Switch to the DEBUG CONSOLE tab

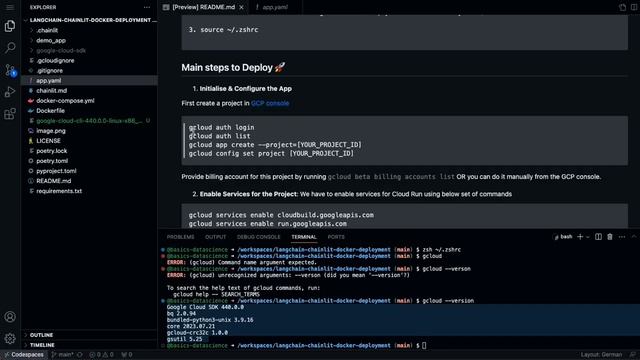coord(258,237)
